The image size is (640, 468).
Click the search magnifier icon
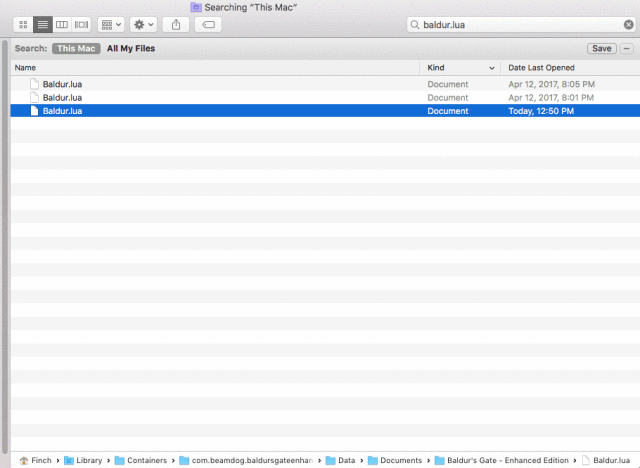[x=415, y=25]
